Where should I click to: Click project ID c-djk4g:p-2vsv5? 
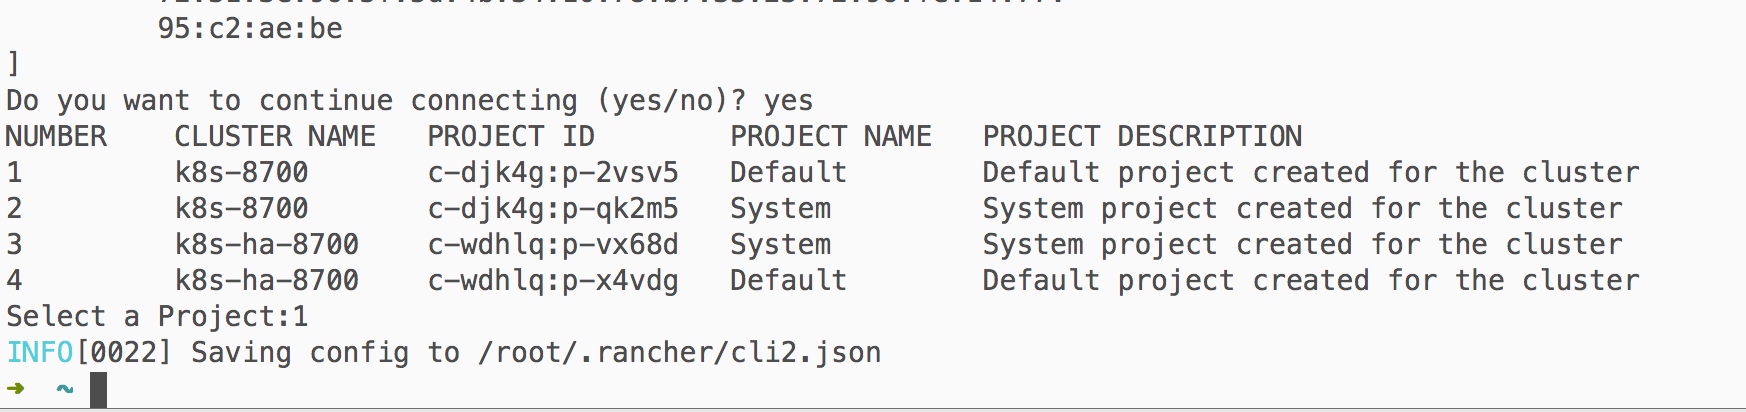pyautogui.click(x=553, y=173)
